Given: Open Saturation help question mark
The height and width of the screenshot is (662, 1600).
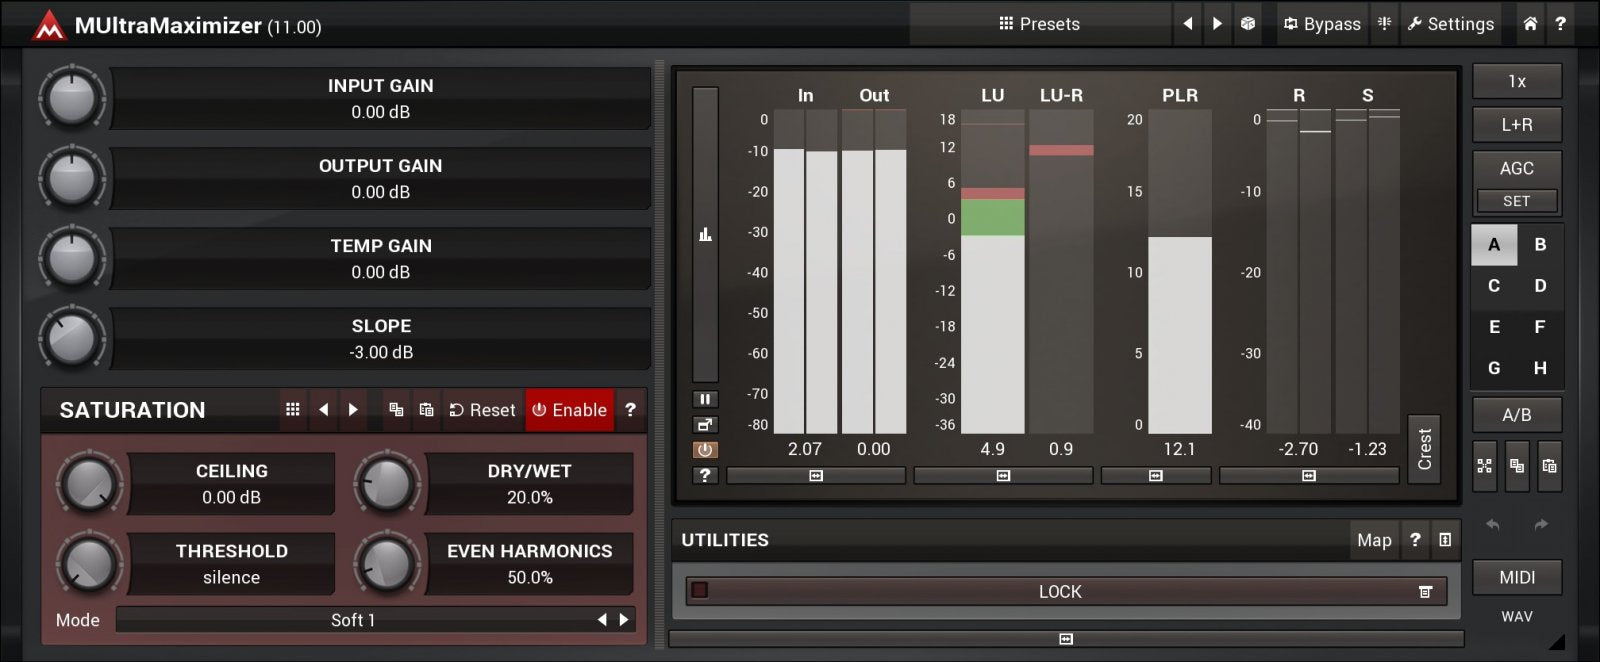Looking at the screenshot, I should click(x=630, y=410).
